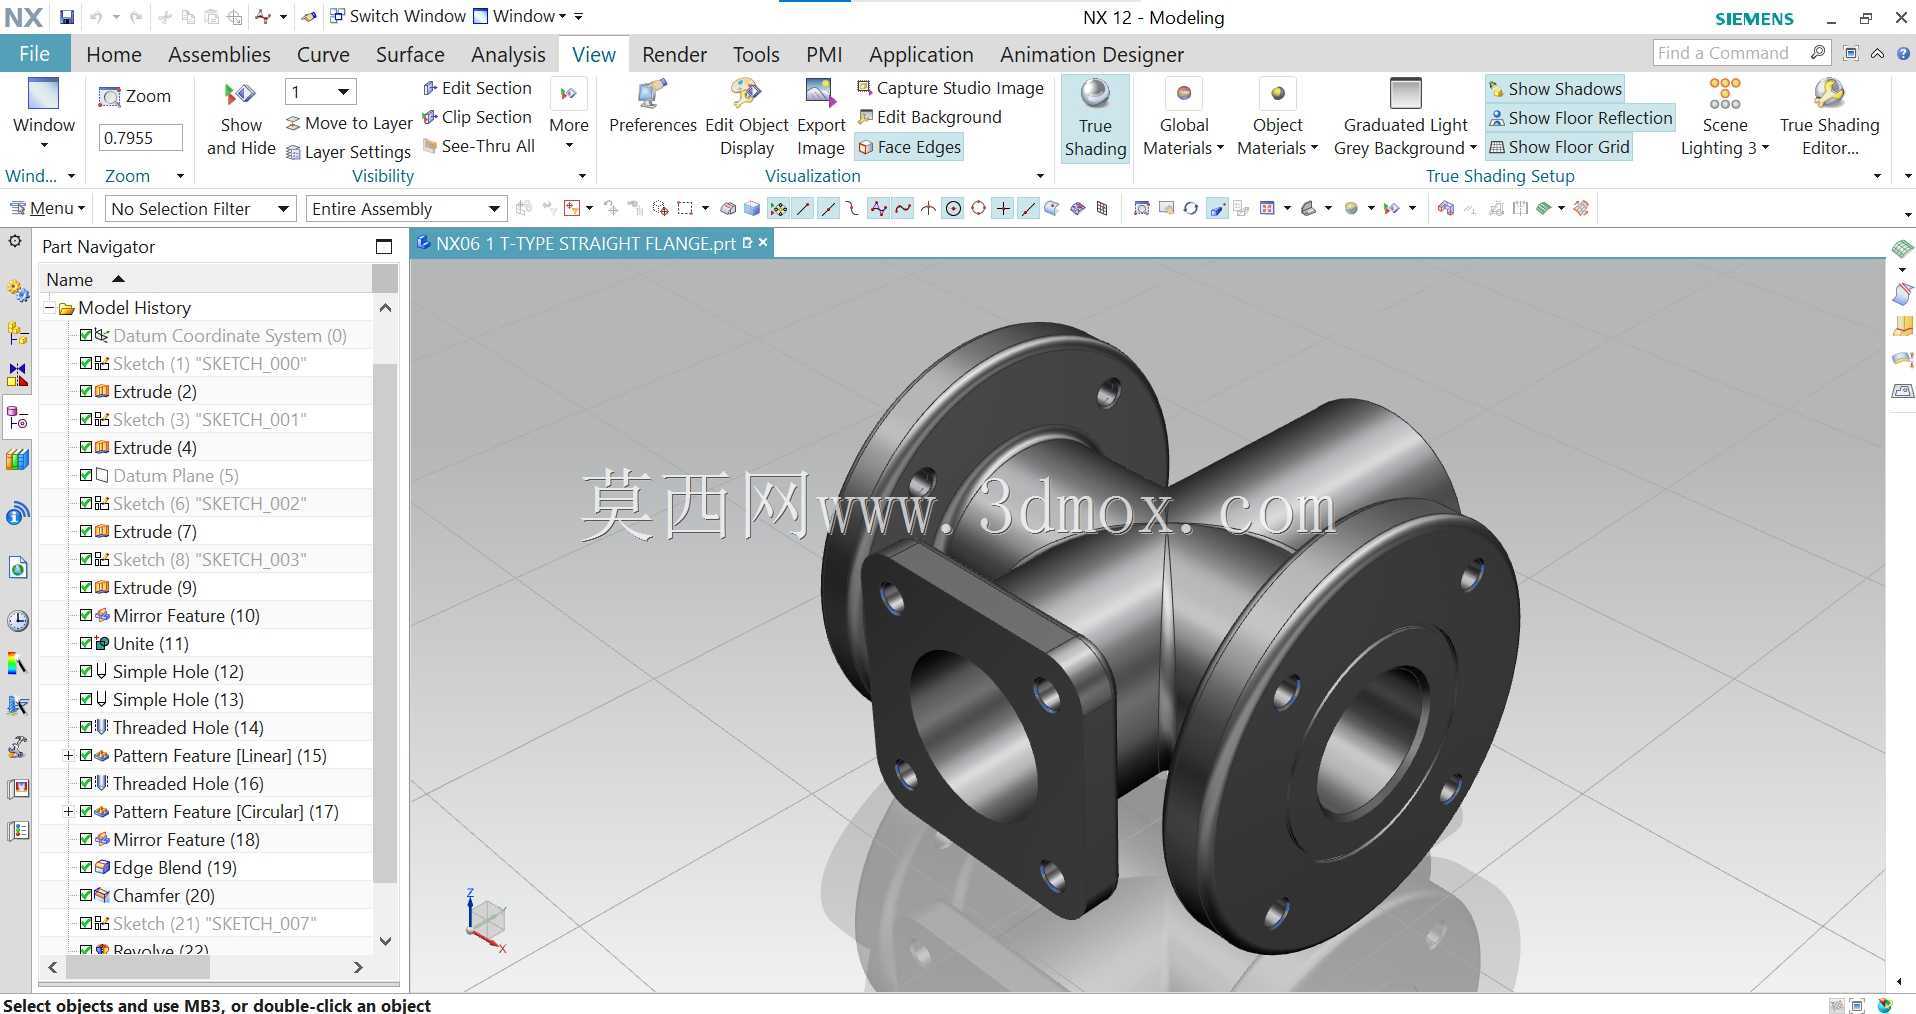The height and width of the screenshot is (1014, 1916).
Task: Open the Entire Assembly scope dropdown
Action: click(406, 208)
